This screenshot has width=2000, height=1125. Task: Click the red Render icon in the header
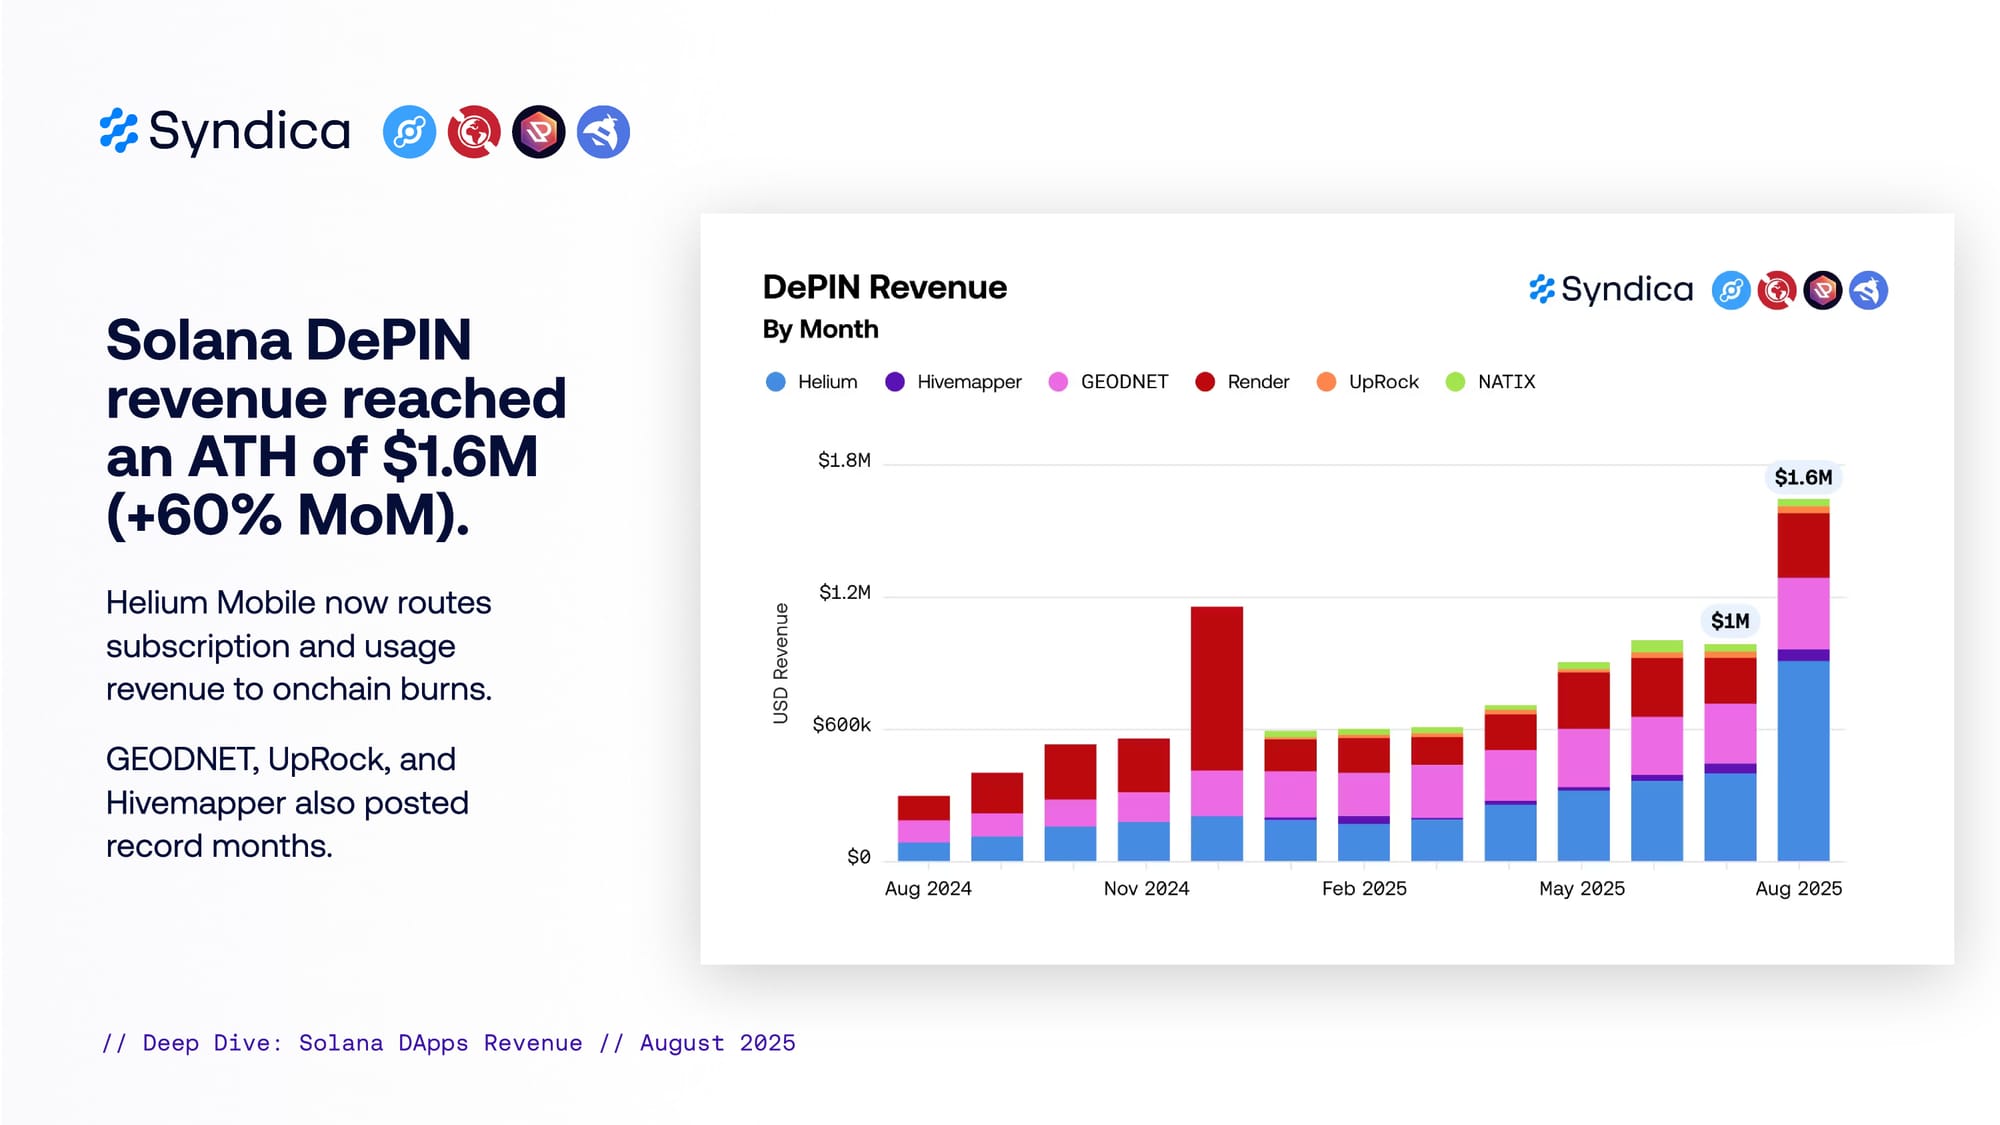click(x=474, y=132)
